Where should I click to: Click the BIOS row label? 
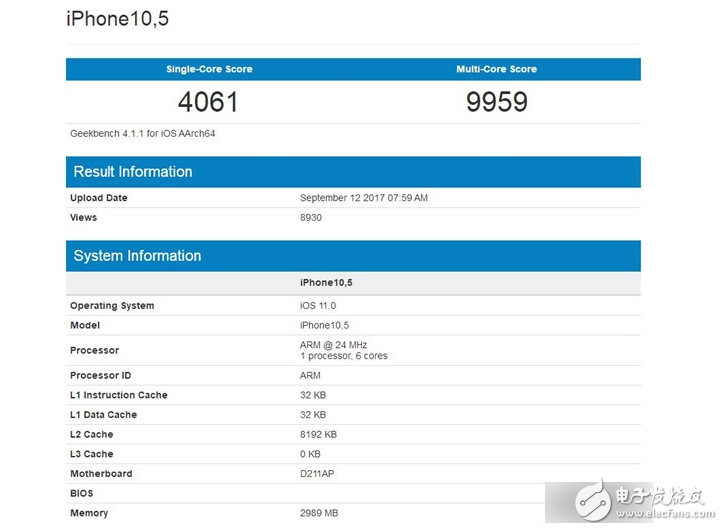[x=82, y=493]
